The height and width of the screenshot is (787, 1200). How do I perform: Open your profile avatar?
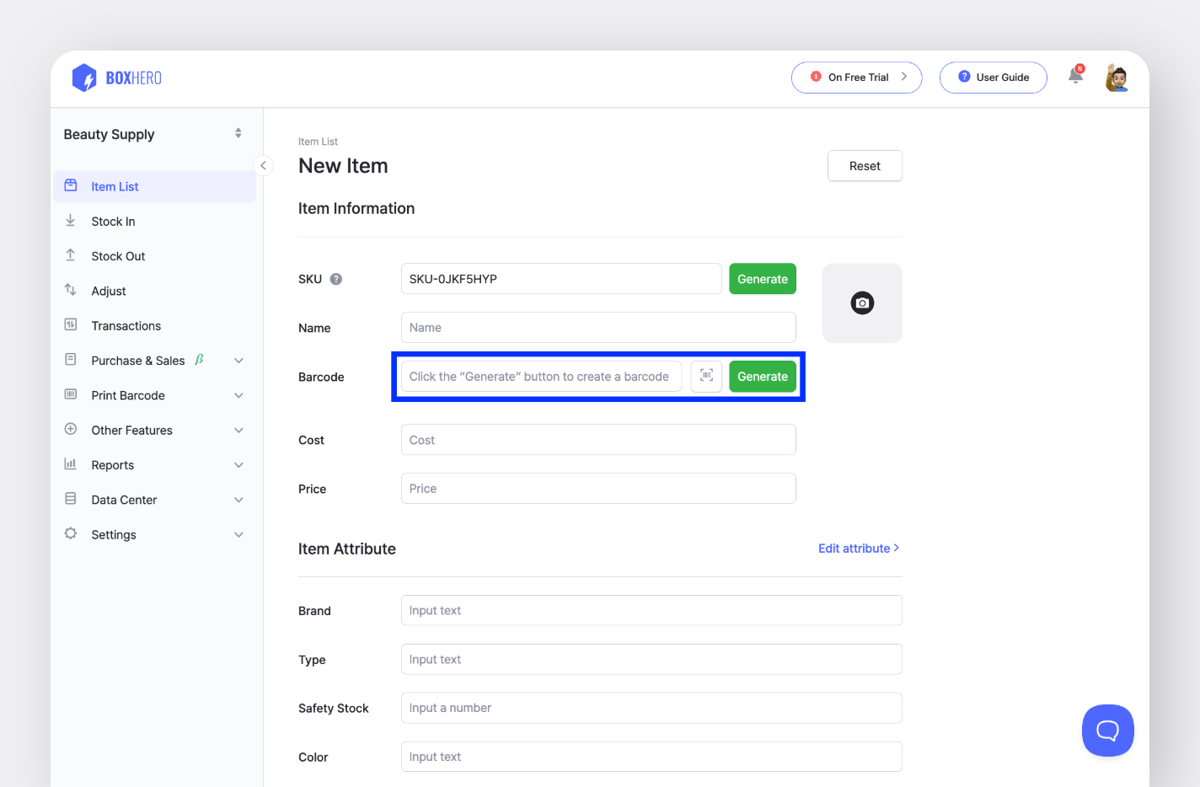[1117, 77]
